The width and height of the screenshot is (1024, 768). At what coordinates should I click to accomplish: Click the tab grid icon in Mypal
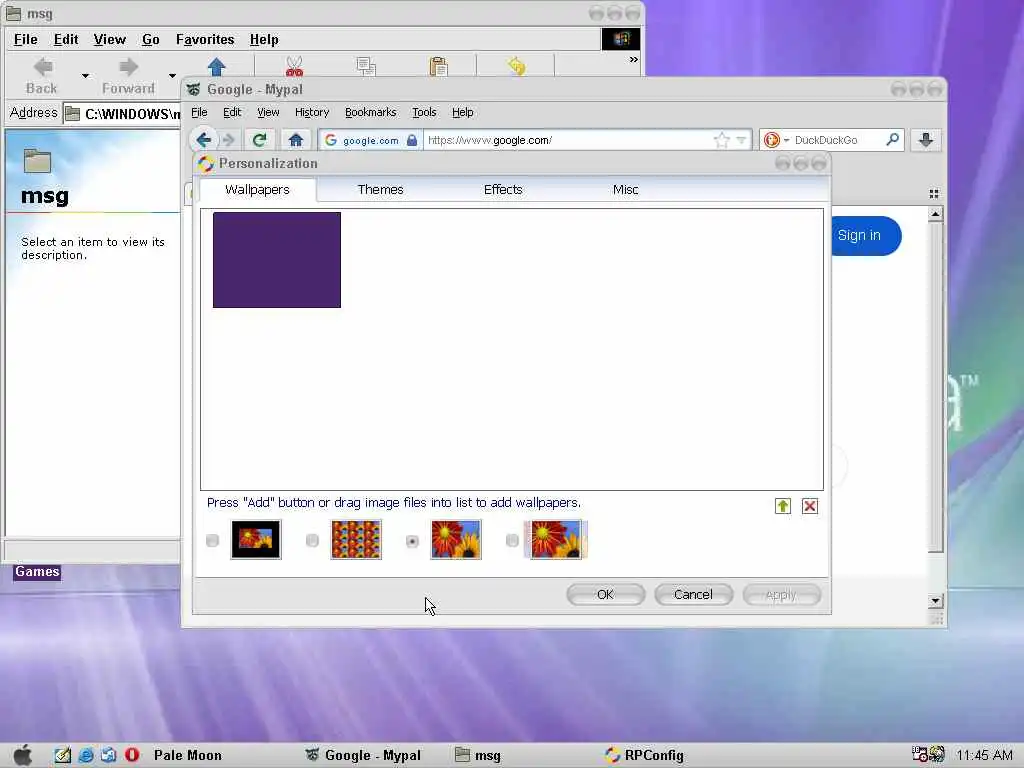click(934, 193)
